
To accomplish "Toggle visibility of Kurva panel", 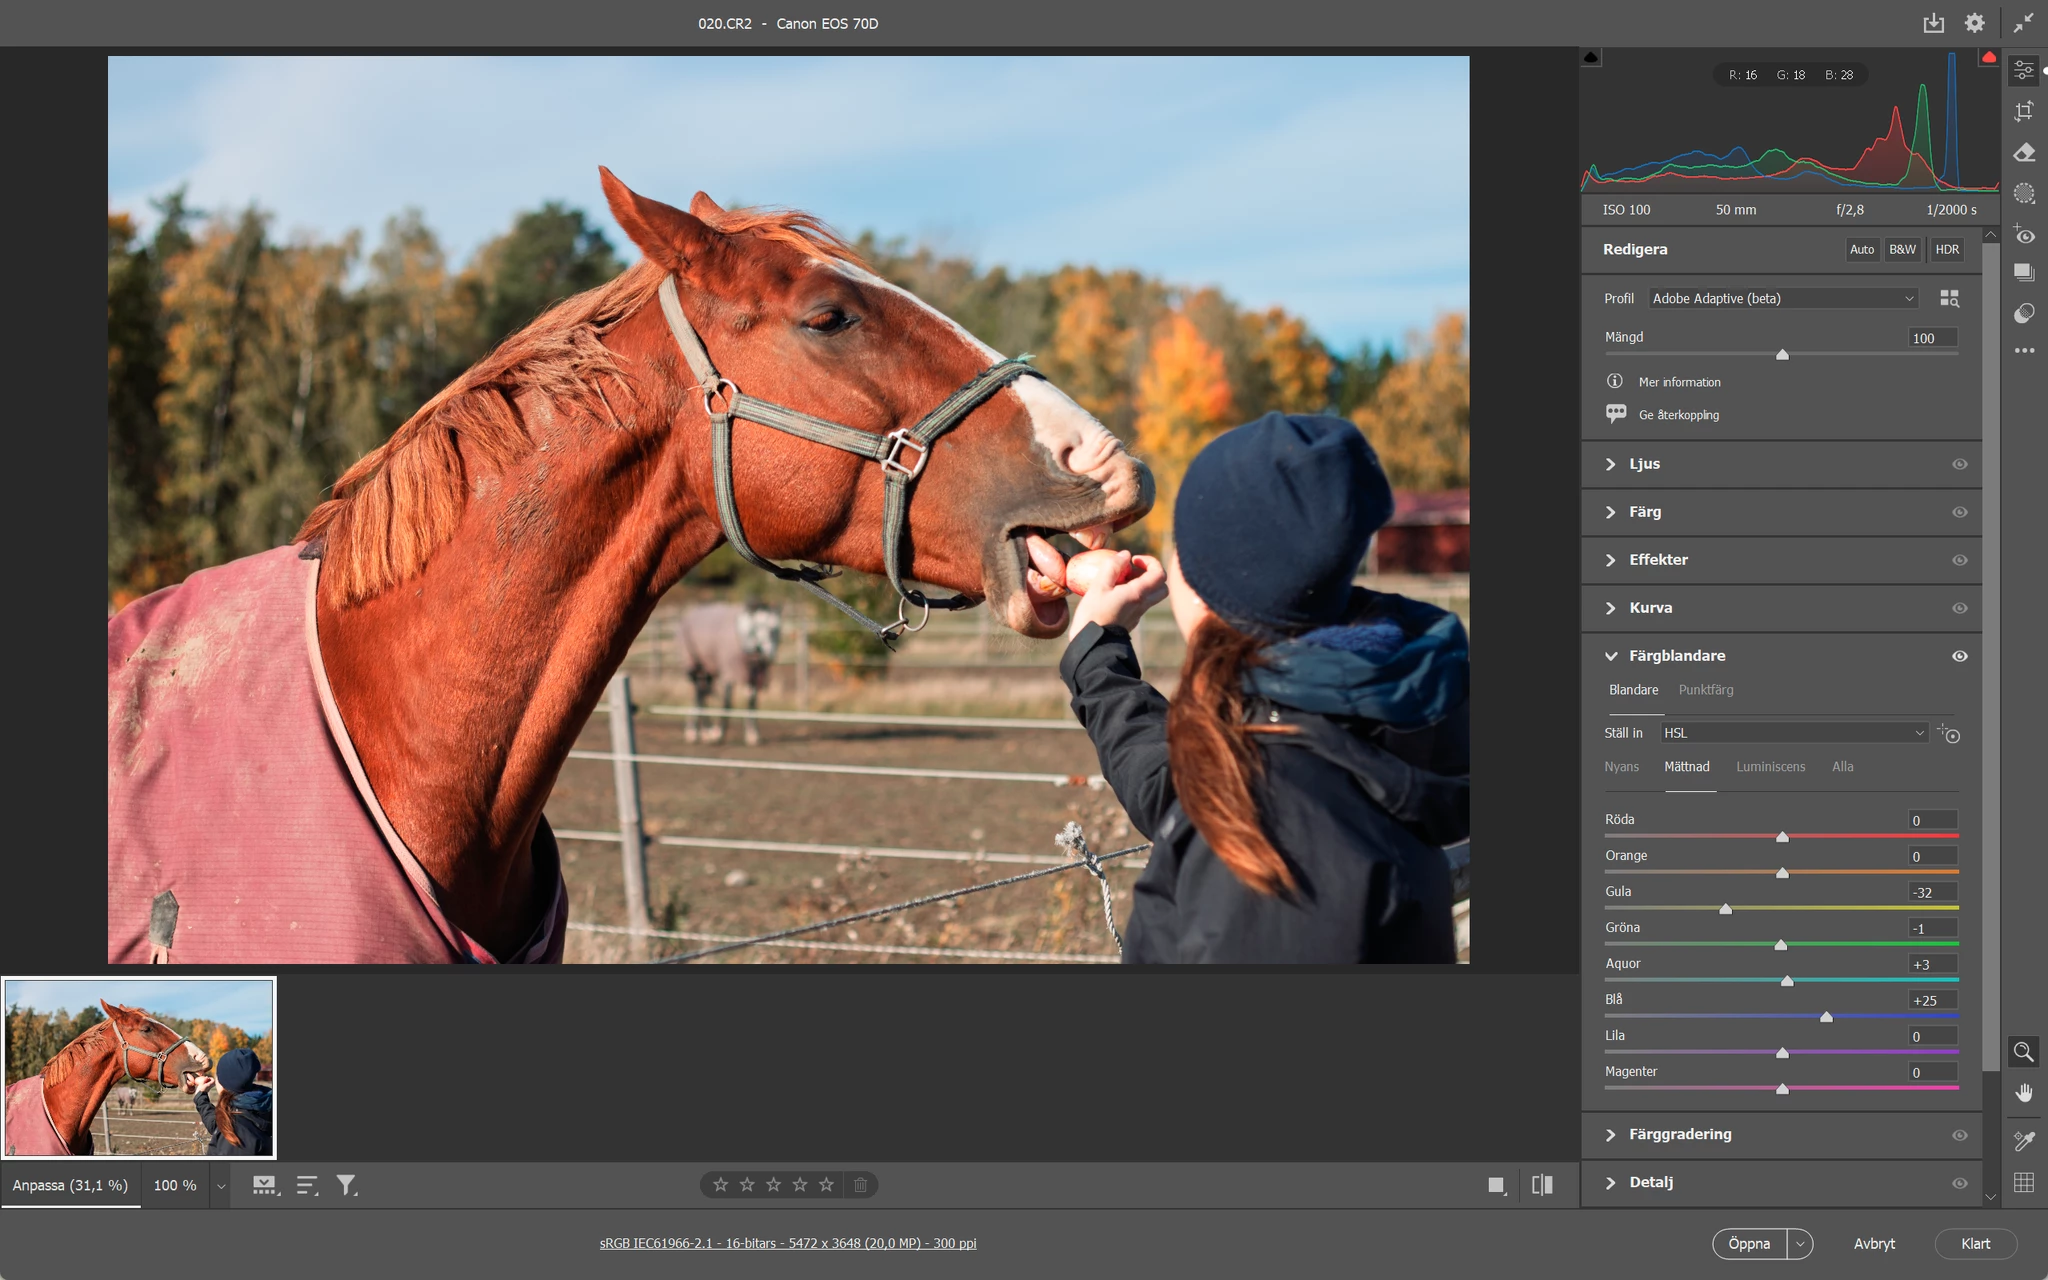I will pyautogui.click(x=1959, y=608).
